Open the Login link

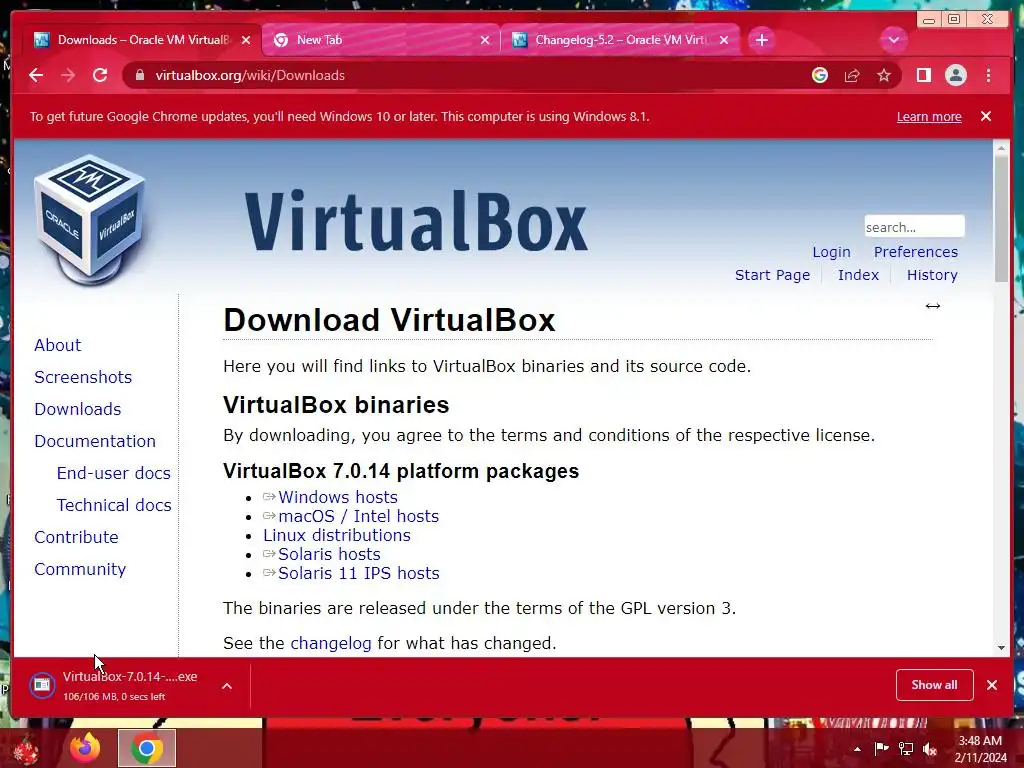[831, 252]
